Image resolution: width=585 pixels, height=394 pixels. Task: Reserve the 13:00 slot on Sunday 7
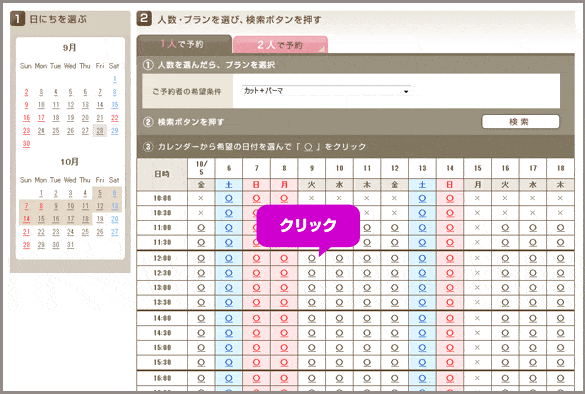pyautogui.click(x=256, y=288)
